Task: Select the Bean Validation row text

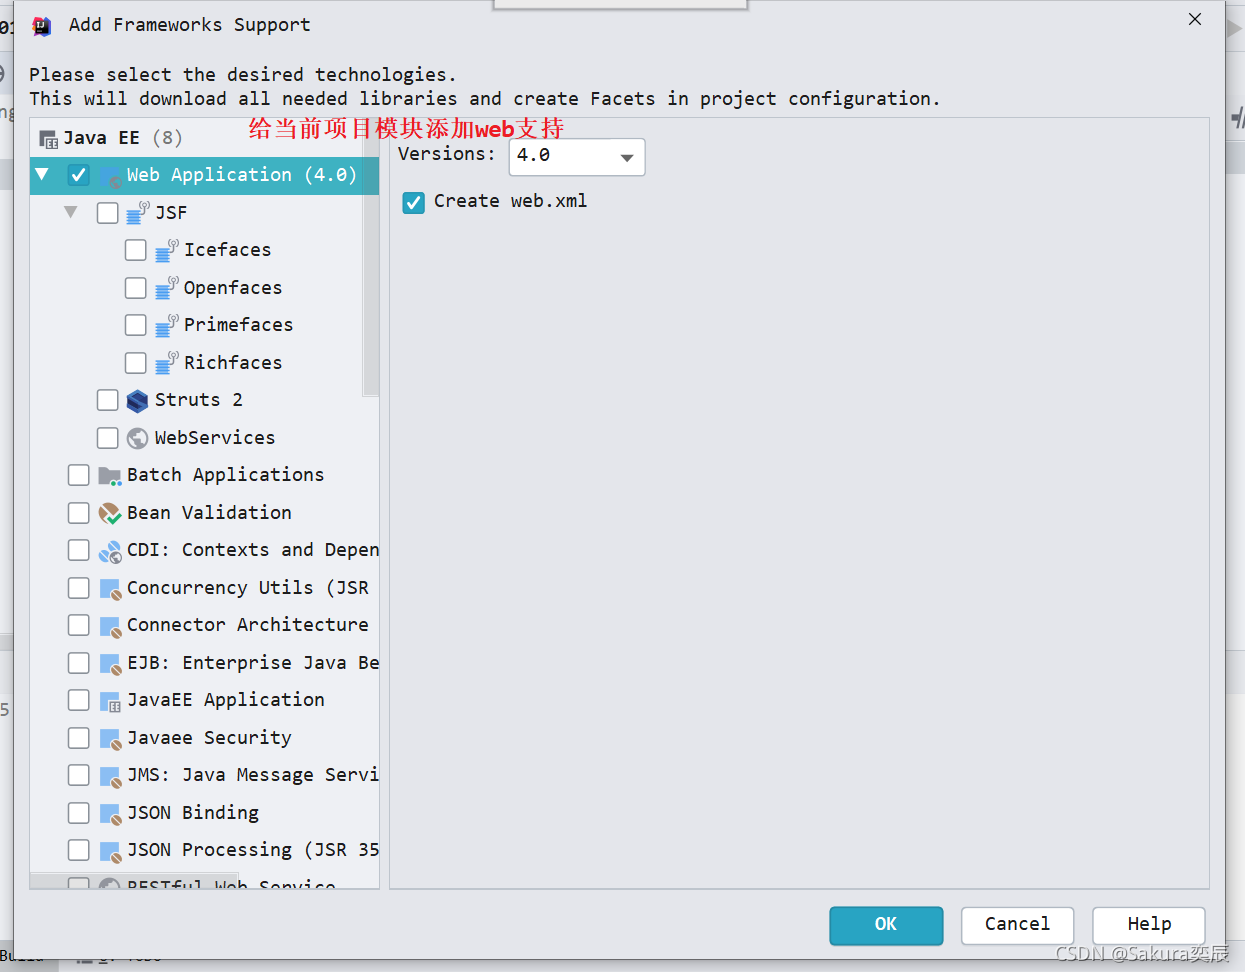Action: coord(209,513)
